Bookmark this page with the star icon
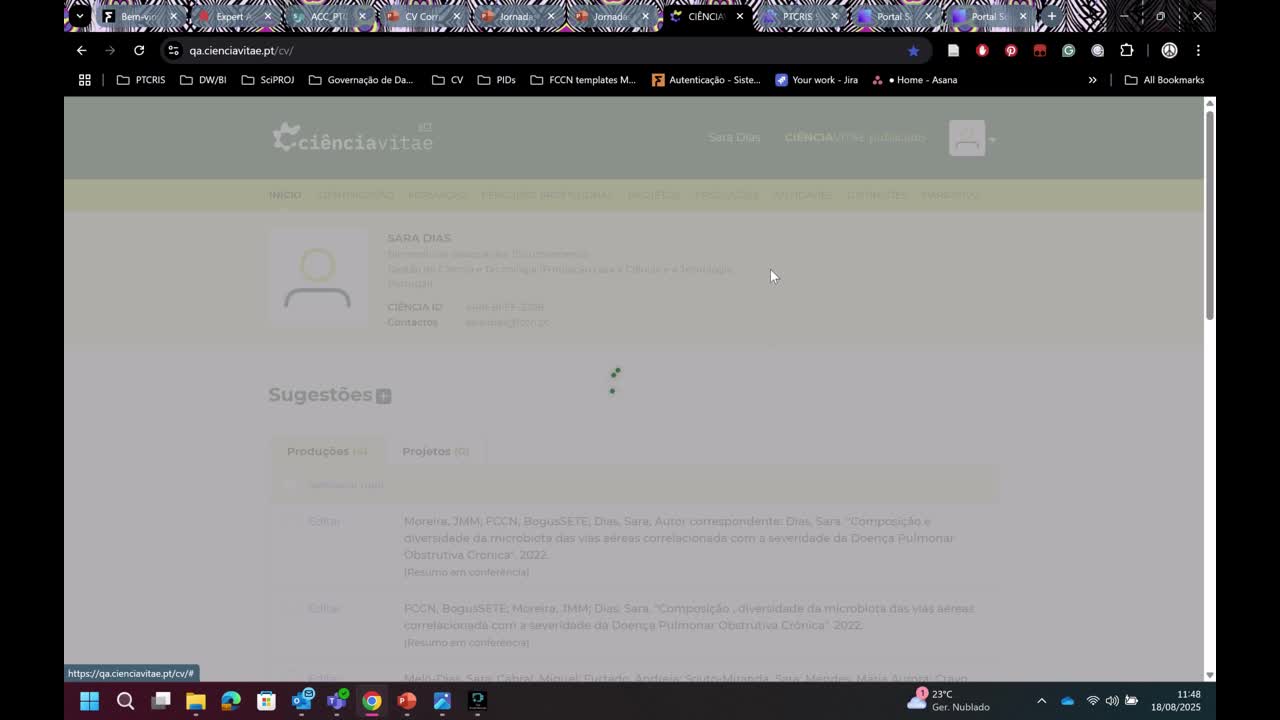Viewport: 1280px width, 720px height. coord(913,50)
